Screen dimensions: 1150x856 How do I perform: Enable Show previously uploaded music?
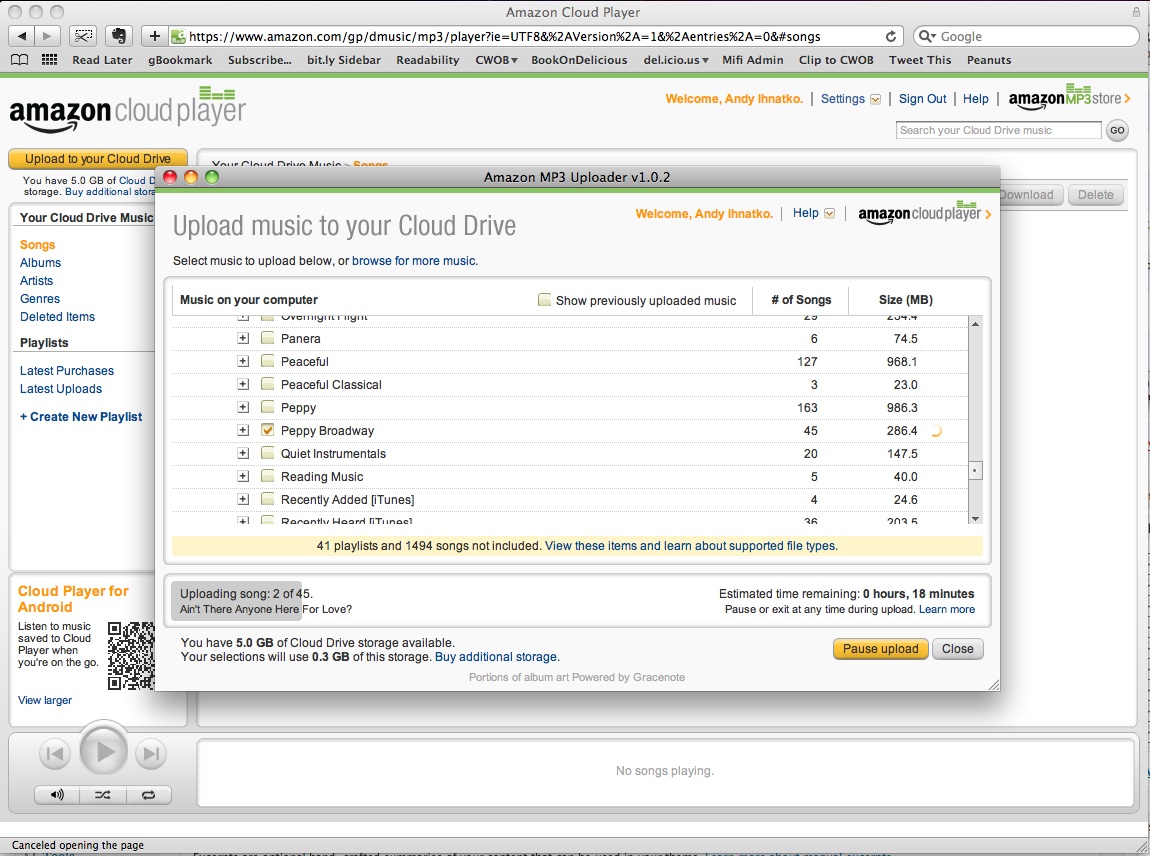click(545, 299)
